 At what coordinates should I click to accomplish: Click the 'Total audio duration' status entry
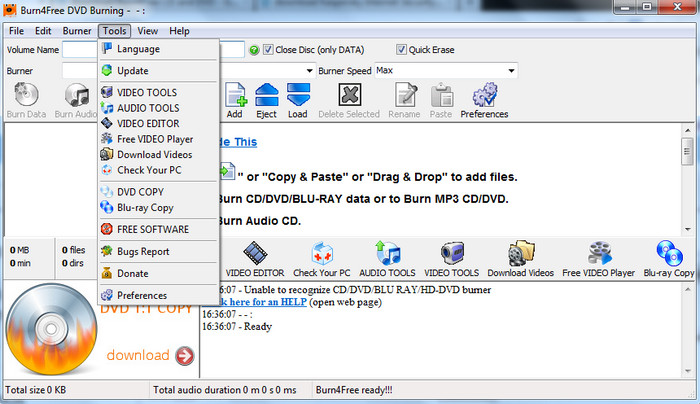(x=225, y=390)
